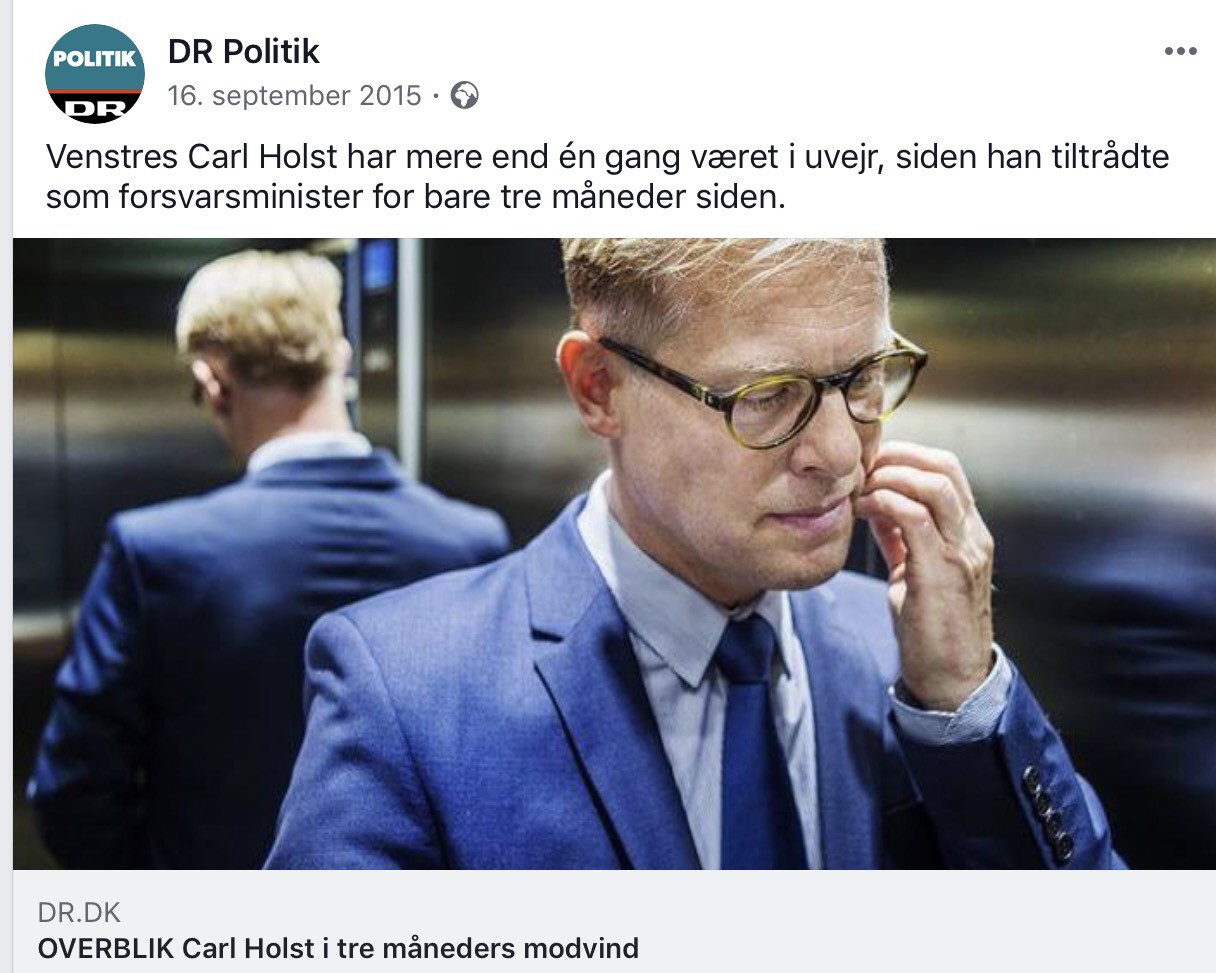Click the post text about Venstres Carl Holst
Image resolution: width=1216 pixels, height=973 pixels.
(x=607, y=176)
